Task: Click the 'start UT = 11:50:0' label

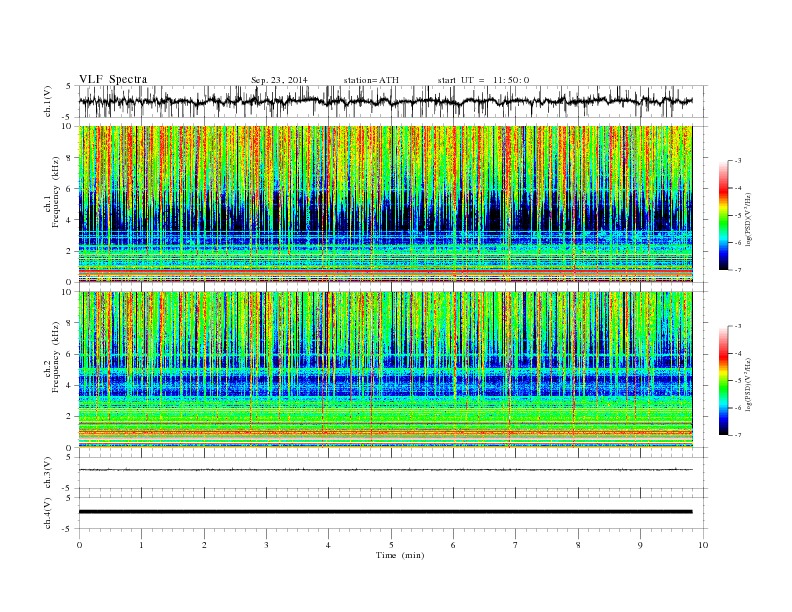Action: 483,80
